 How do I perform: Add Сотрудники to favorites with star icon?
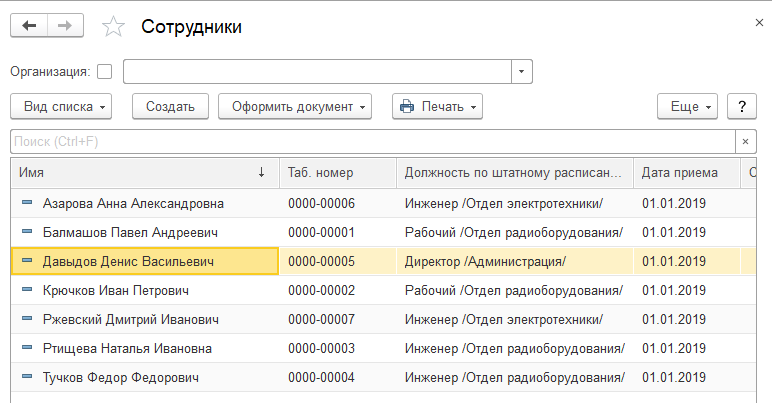point(114,27)
